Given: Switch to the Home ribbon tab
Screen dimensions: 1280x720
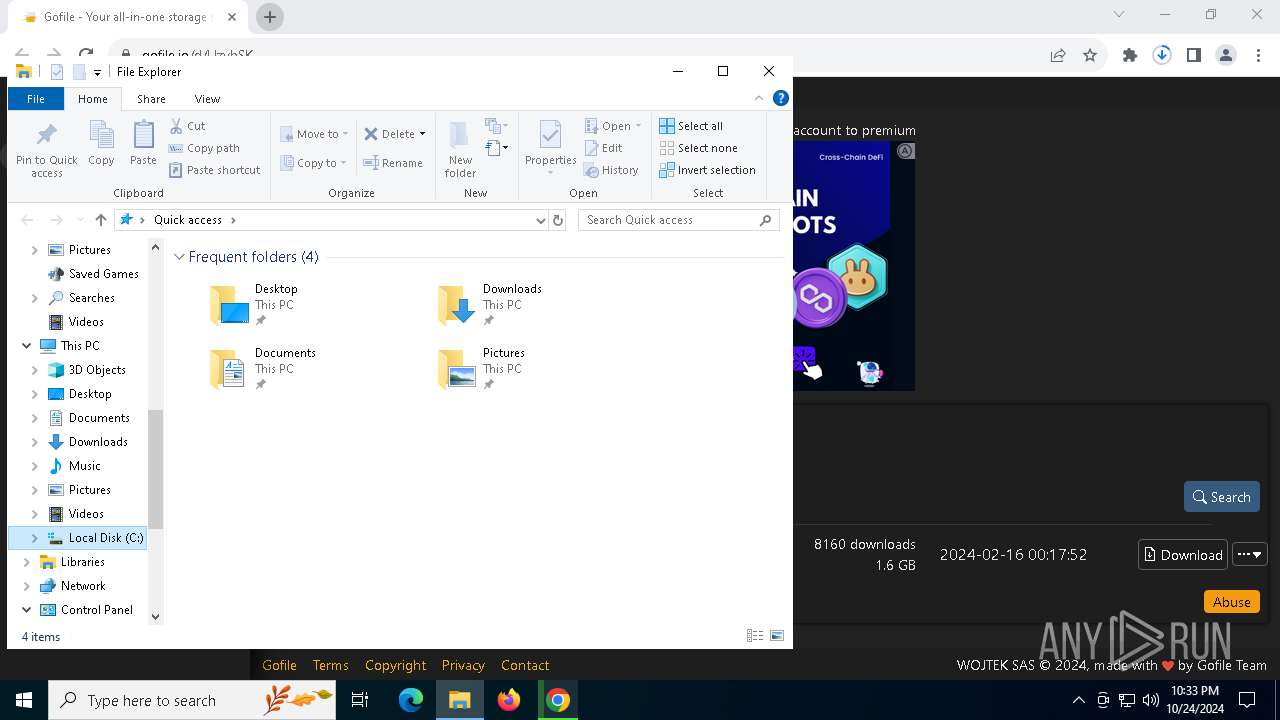Looking at the screenshot, I should pyautogui.click(x=93, y=99).
